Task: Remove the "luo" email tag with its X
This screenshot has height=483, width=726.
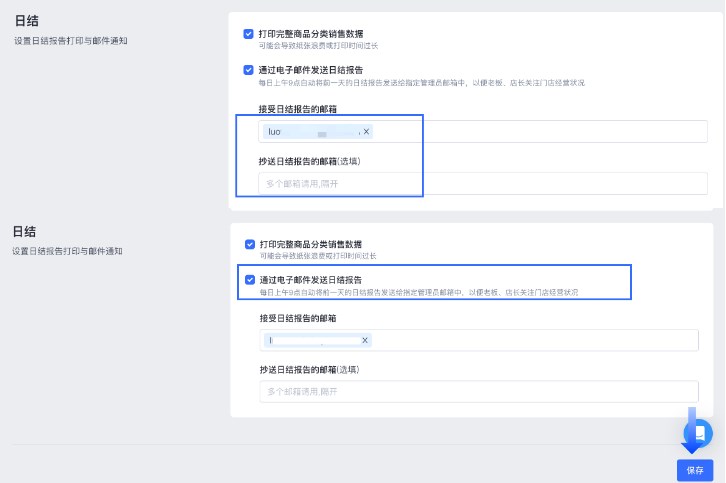Action: coord(366,132)
